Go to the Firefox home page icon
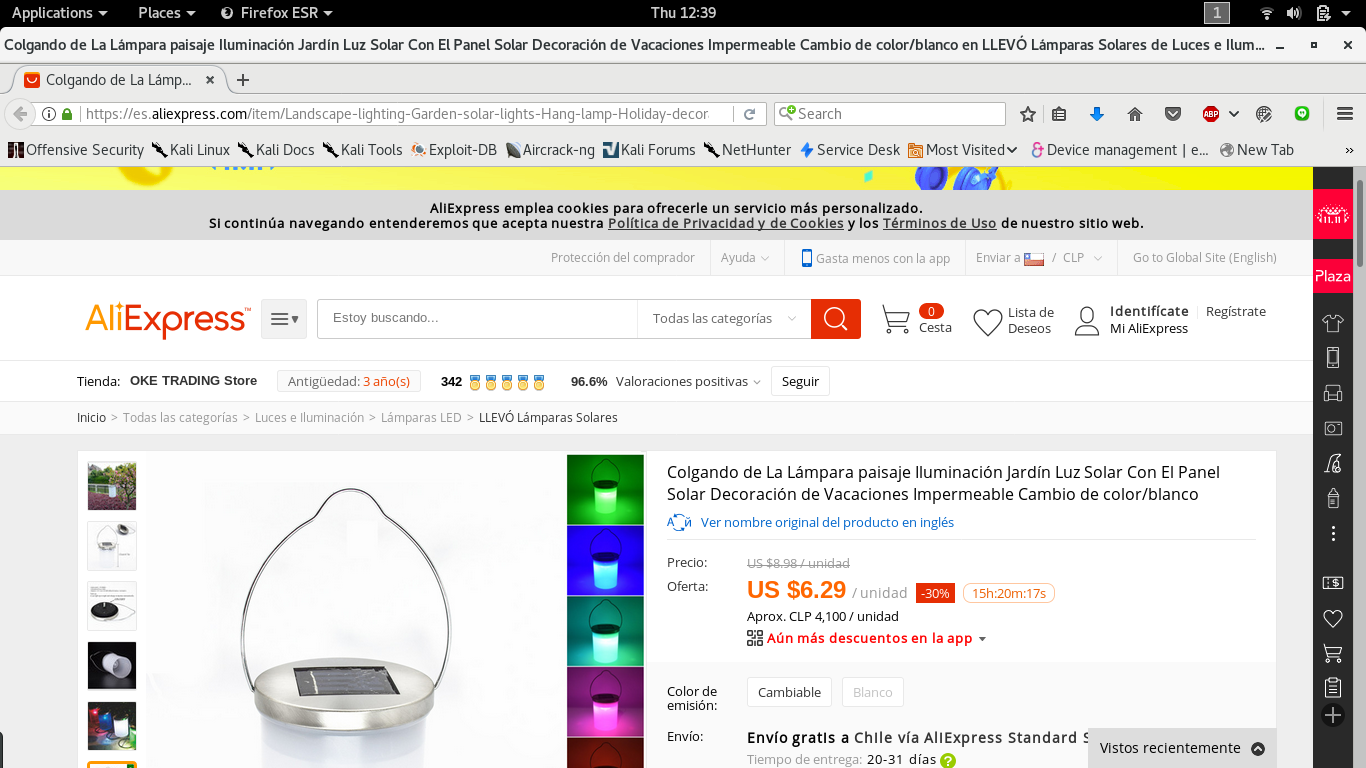 (x=1135, y=114)
